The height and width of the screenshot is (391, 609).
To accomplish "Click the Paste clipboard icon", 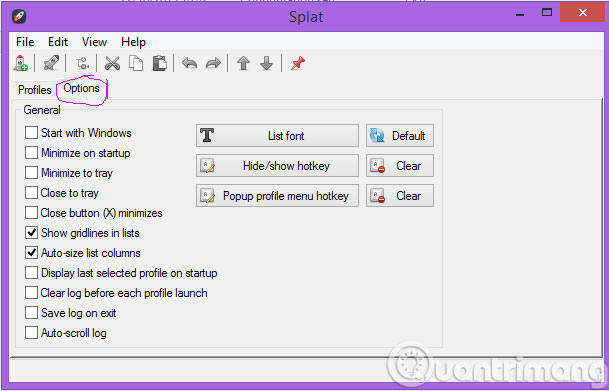I will [159, 63].
